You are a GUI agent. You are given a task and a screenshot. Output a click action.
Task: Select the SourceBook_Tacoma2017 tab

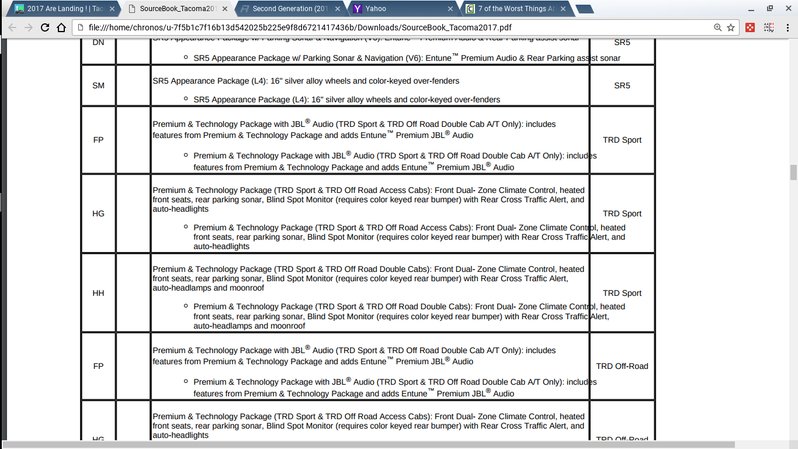click(177, 9)
